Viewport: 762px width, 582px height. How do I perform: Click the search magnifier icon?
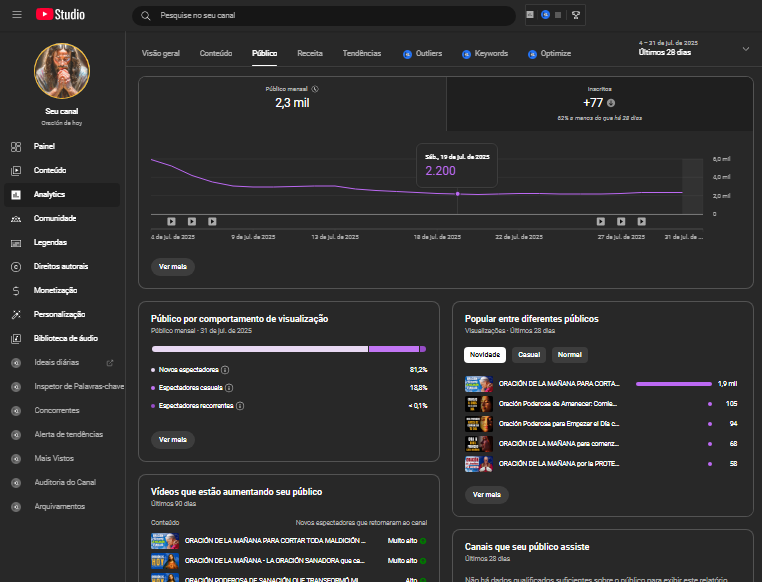click(145, 16)
